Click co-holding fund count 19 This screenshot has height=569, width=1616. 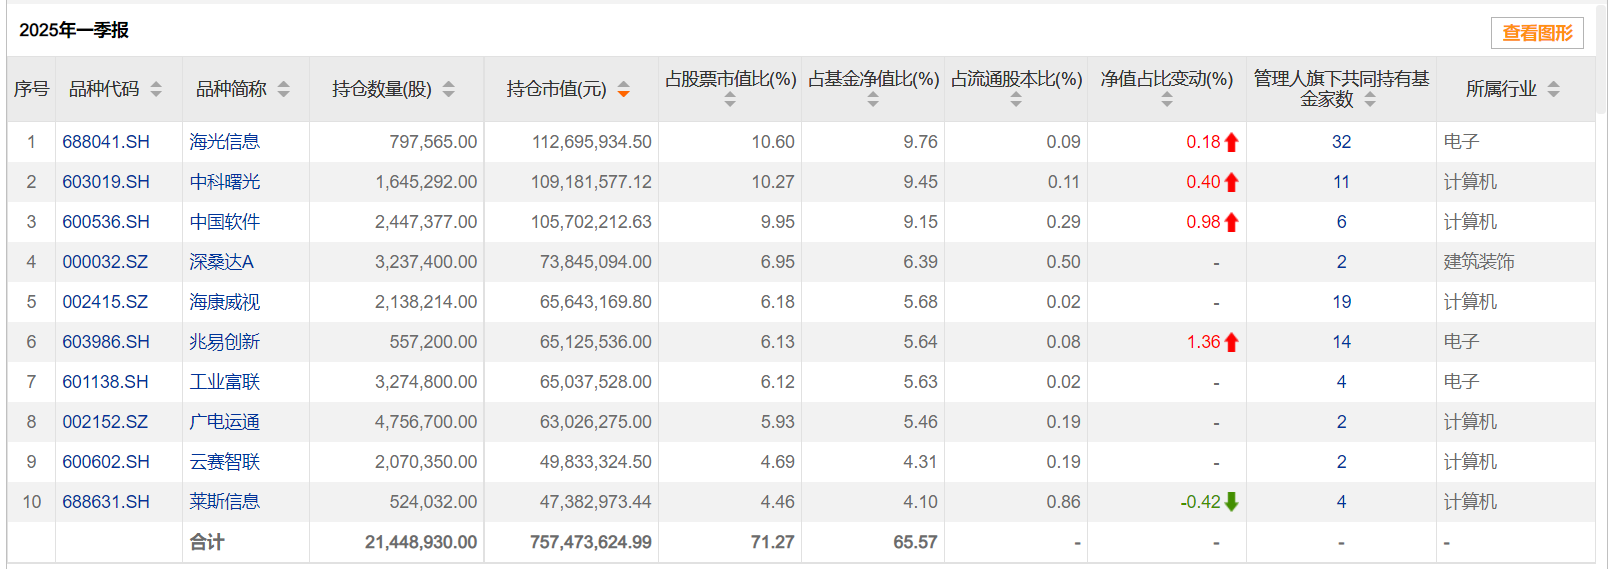(x=1341, y=302)
